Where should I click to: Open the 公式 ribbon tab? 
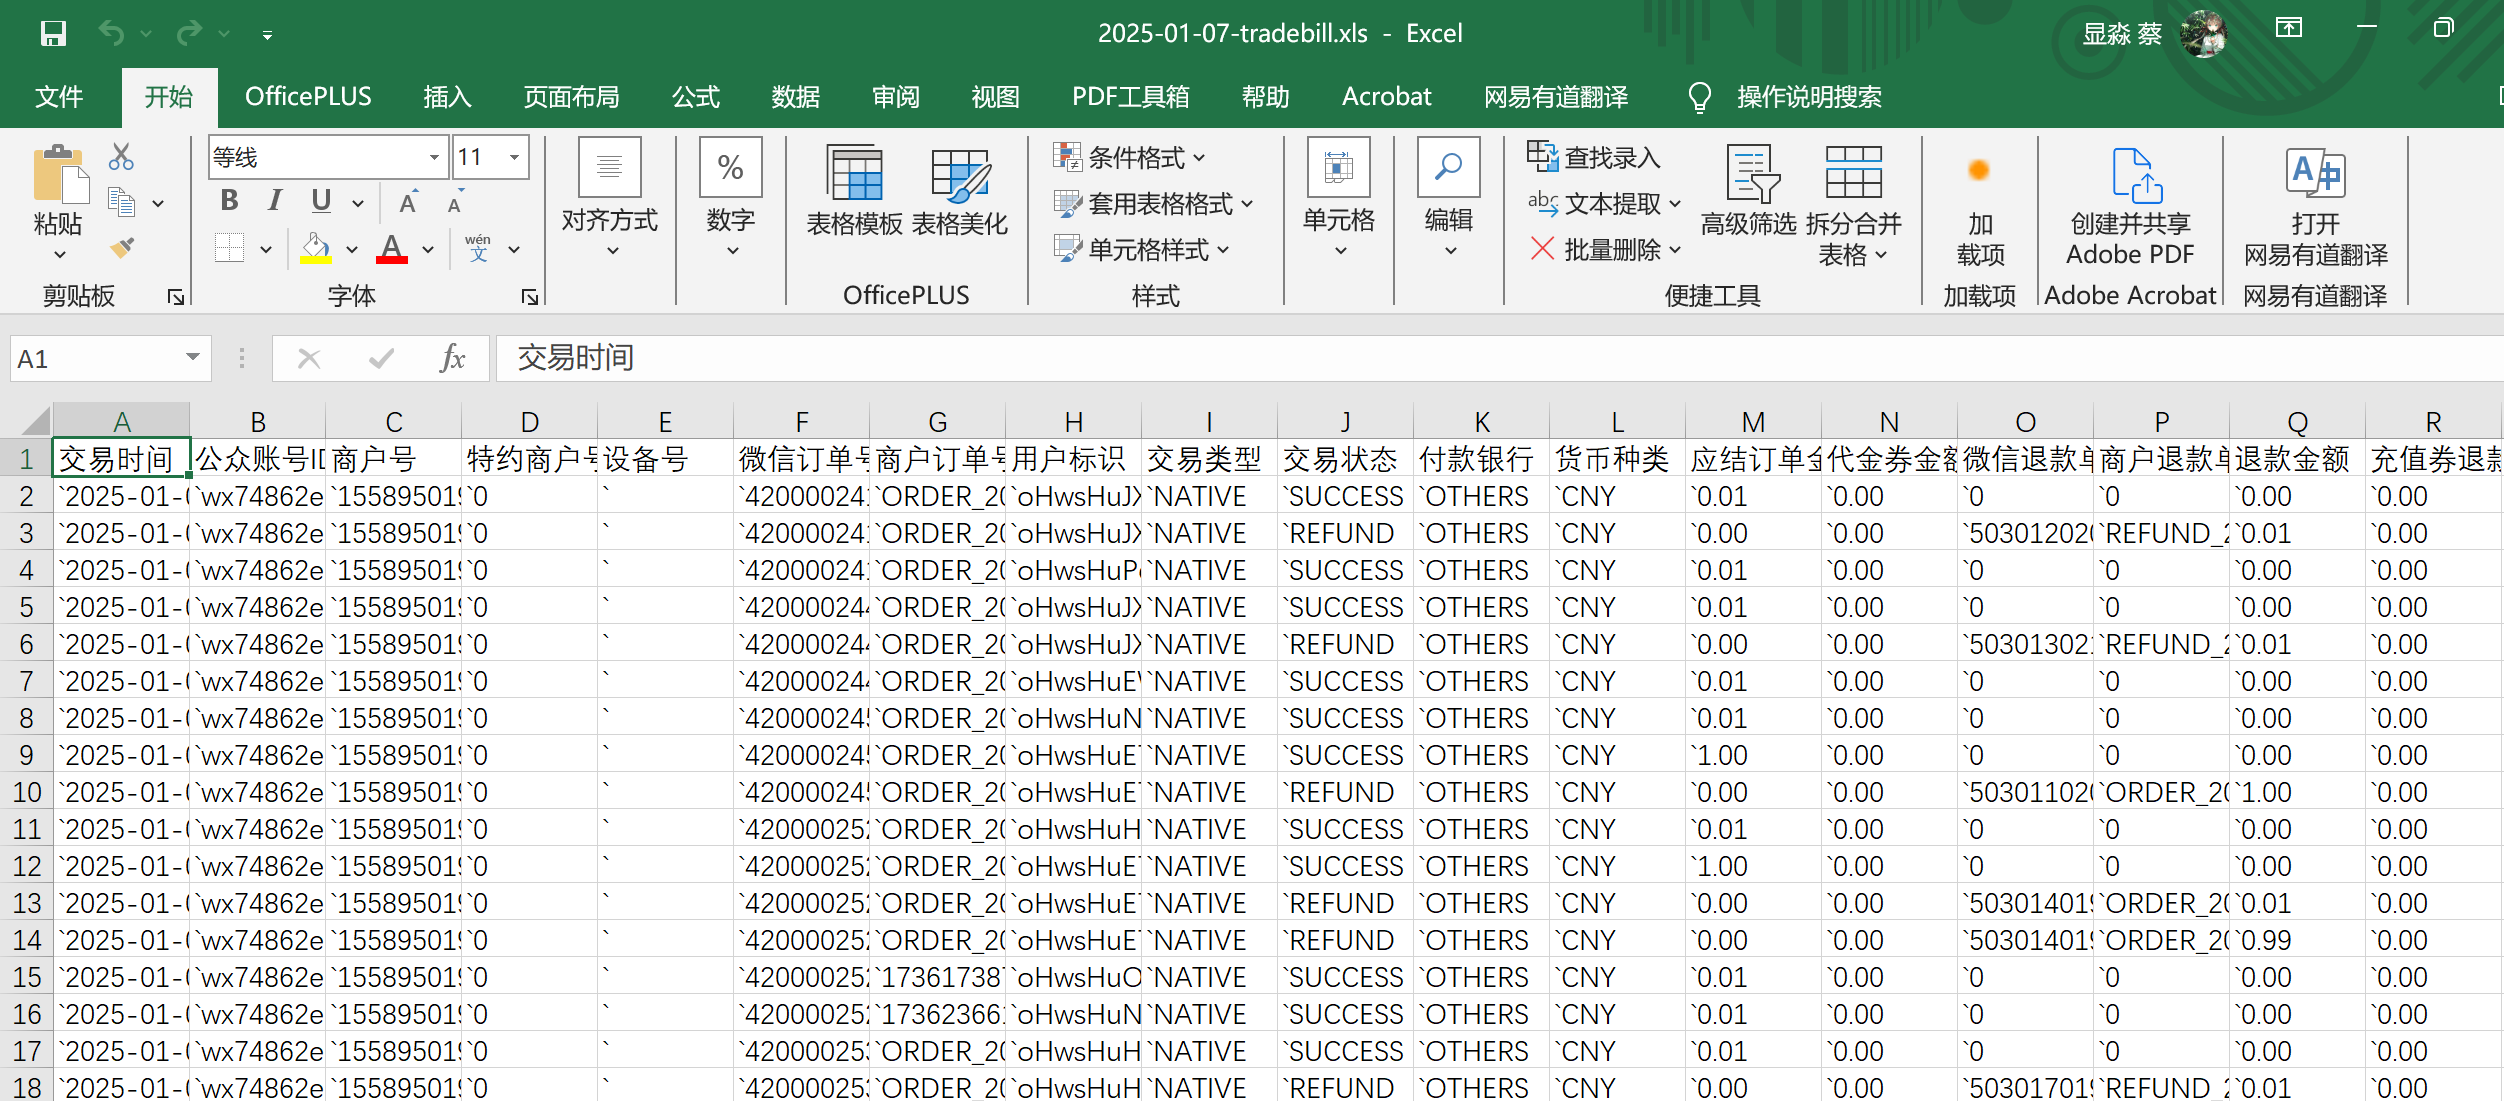tap(696, 97)
